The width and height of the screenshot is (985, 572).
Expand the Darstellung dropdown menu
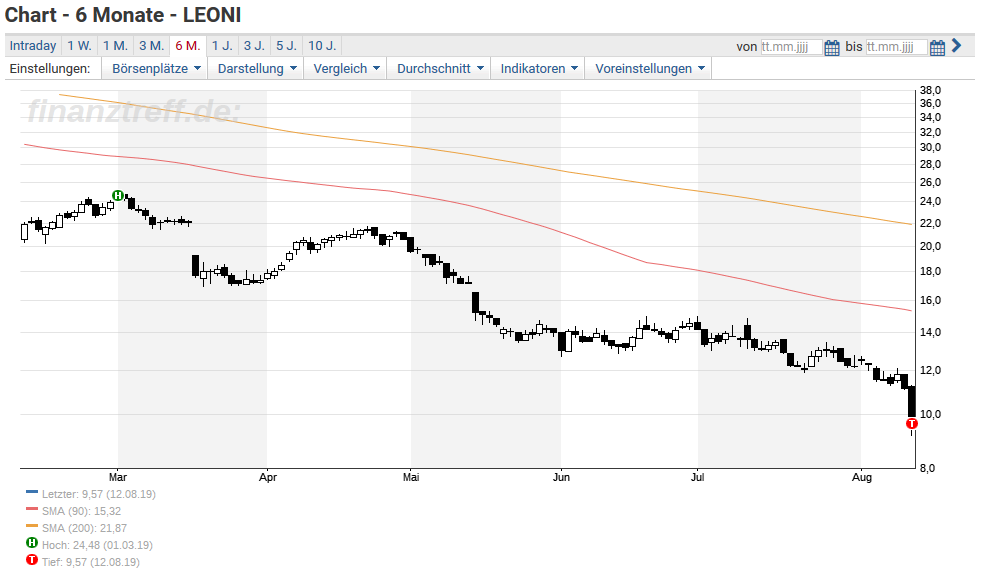pyautogui.click(x=256, y=68)
